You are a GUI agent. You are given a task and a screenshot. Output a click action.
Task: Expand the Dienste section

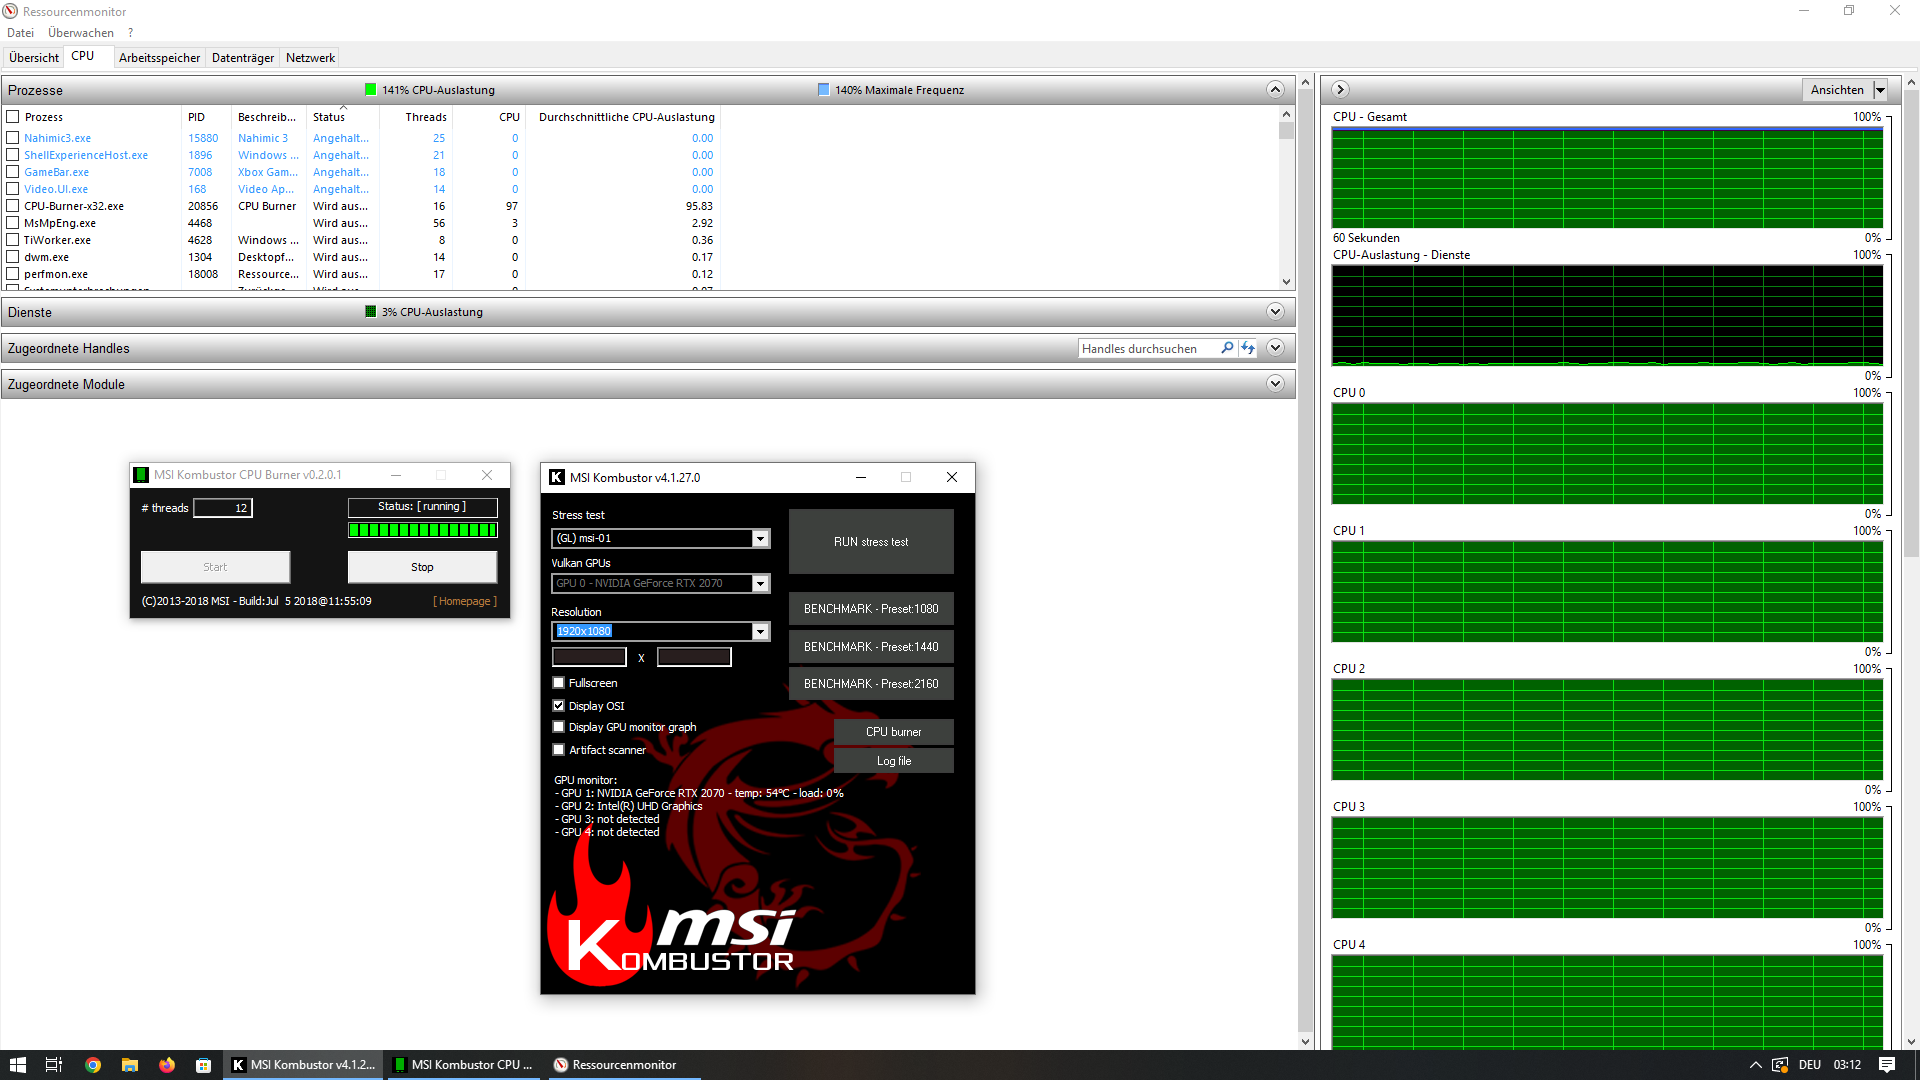pos(1275,312)
